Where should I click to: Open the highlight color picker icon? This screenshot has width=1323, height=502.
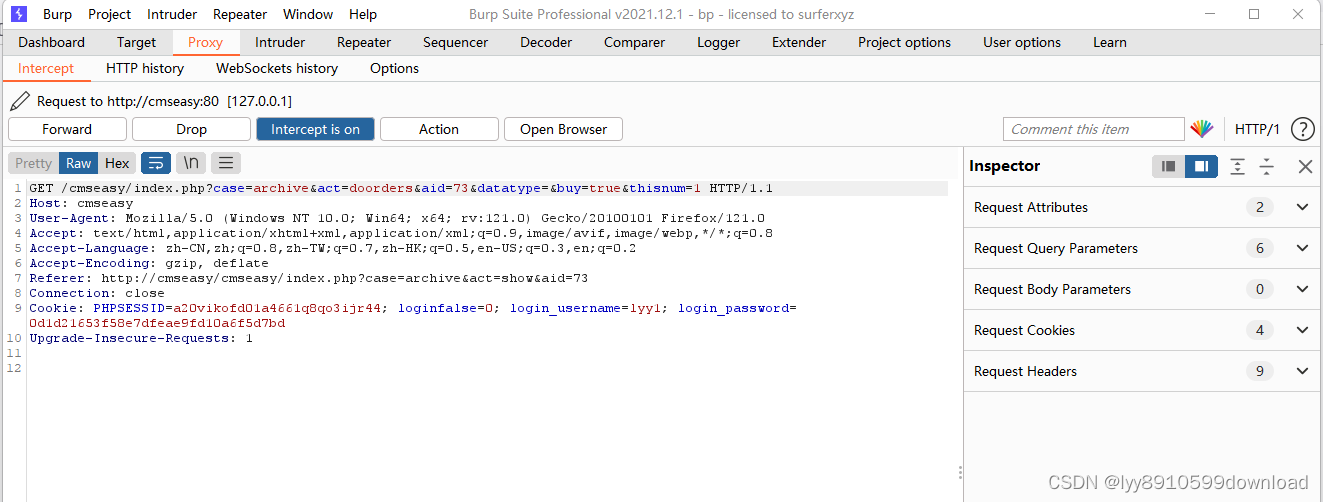pos(1201,129)
